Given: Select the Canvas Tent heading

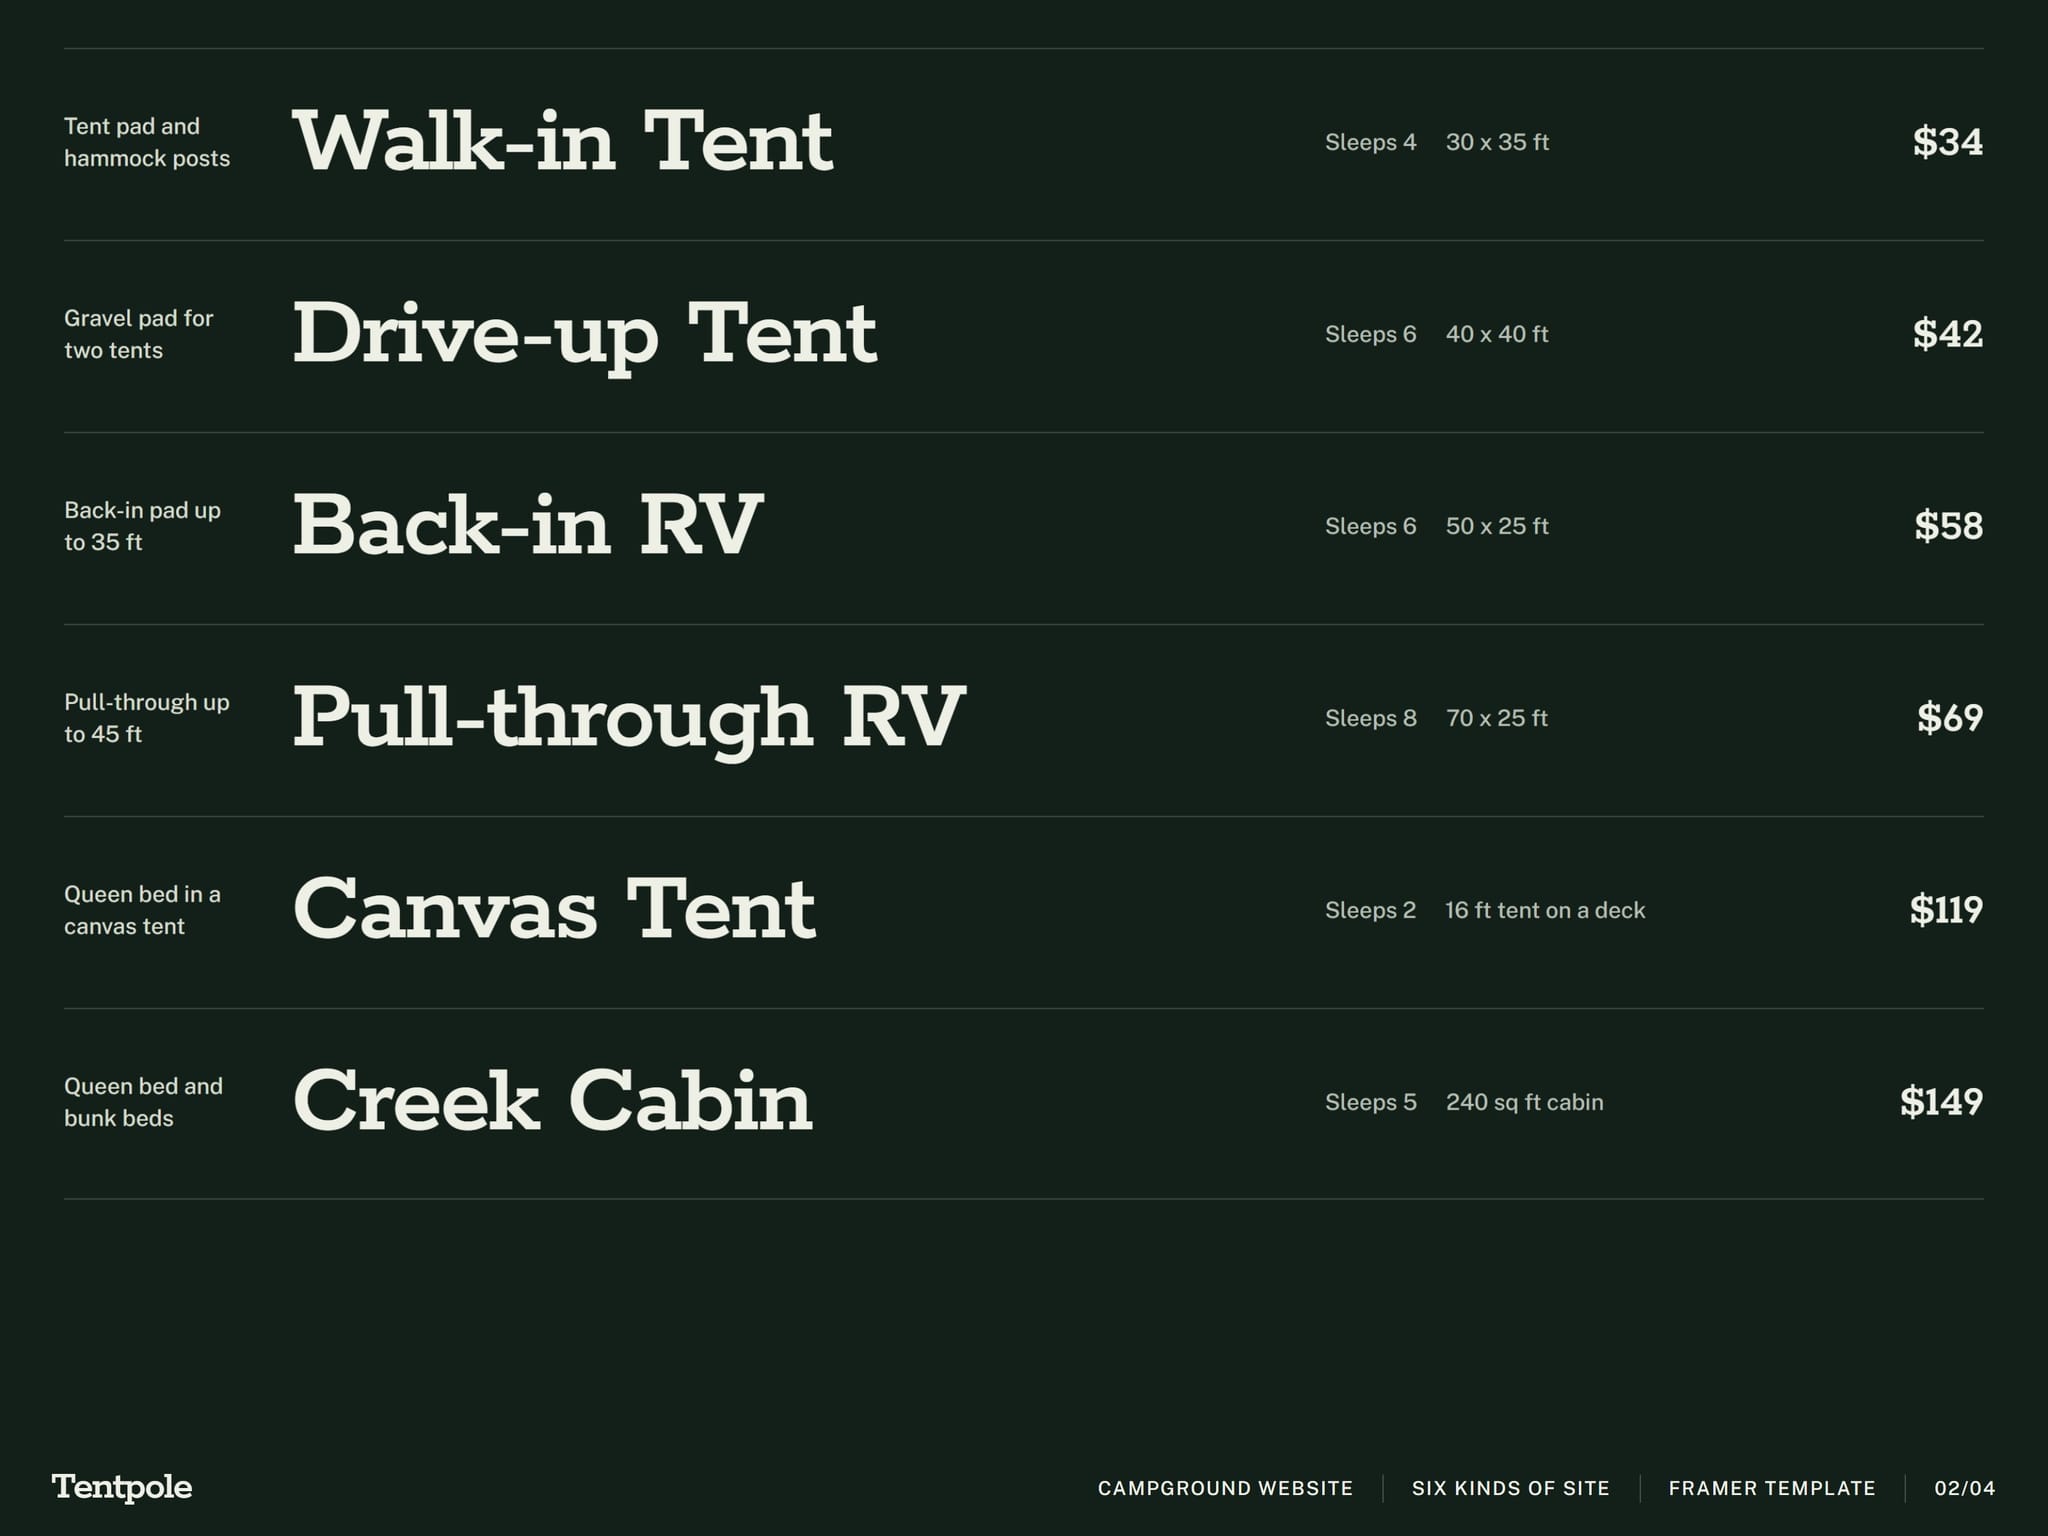Looking at the screenshot, I should point(555,909).
